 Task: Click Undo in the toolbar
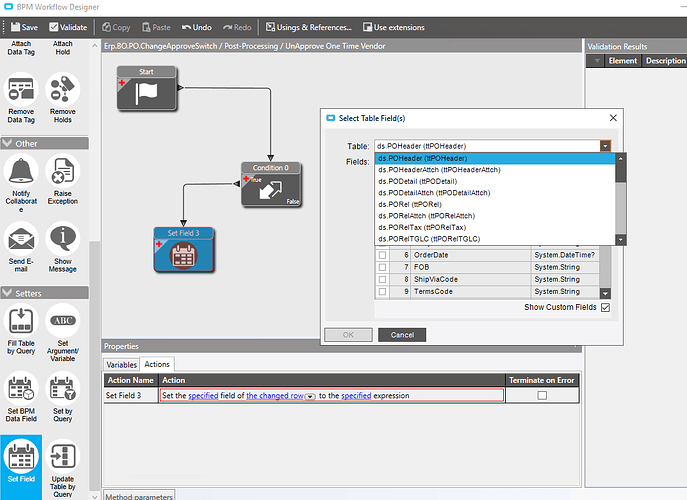tap(197, 27)
